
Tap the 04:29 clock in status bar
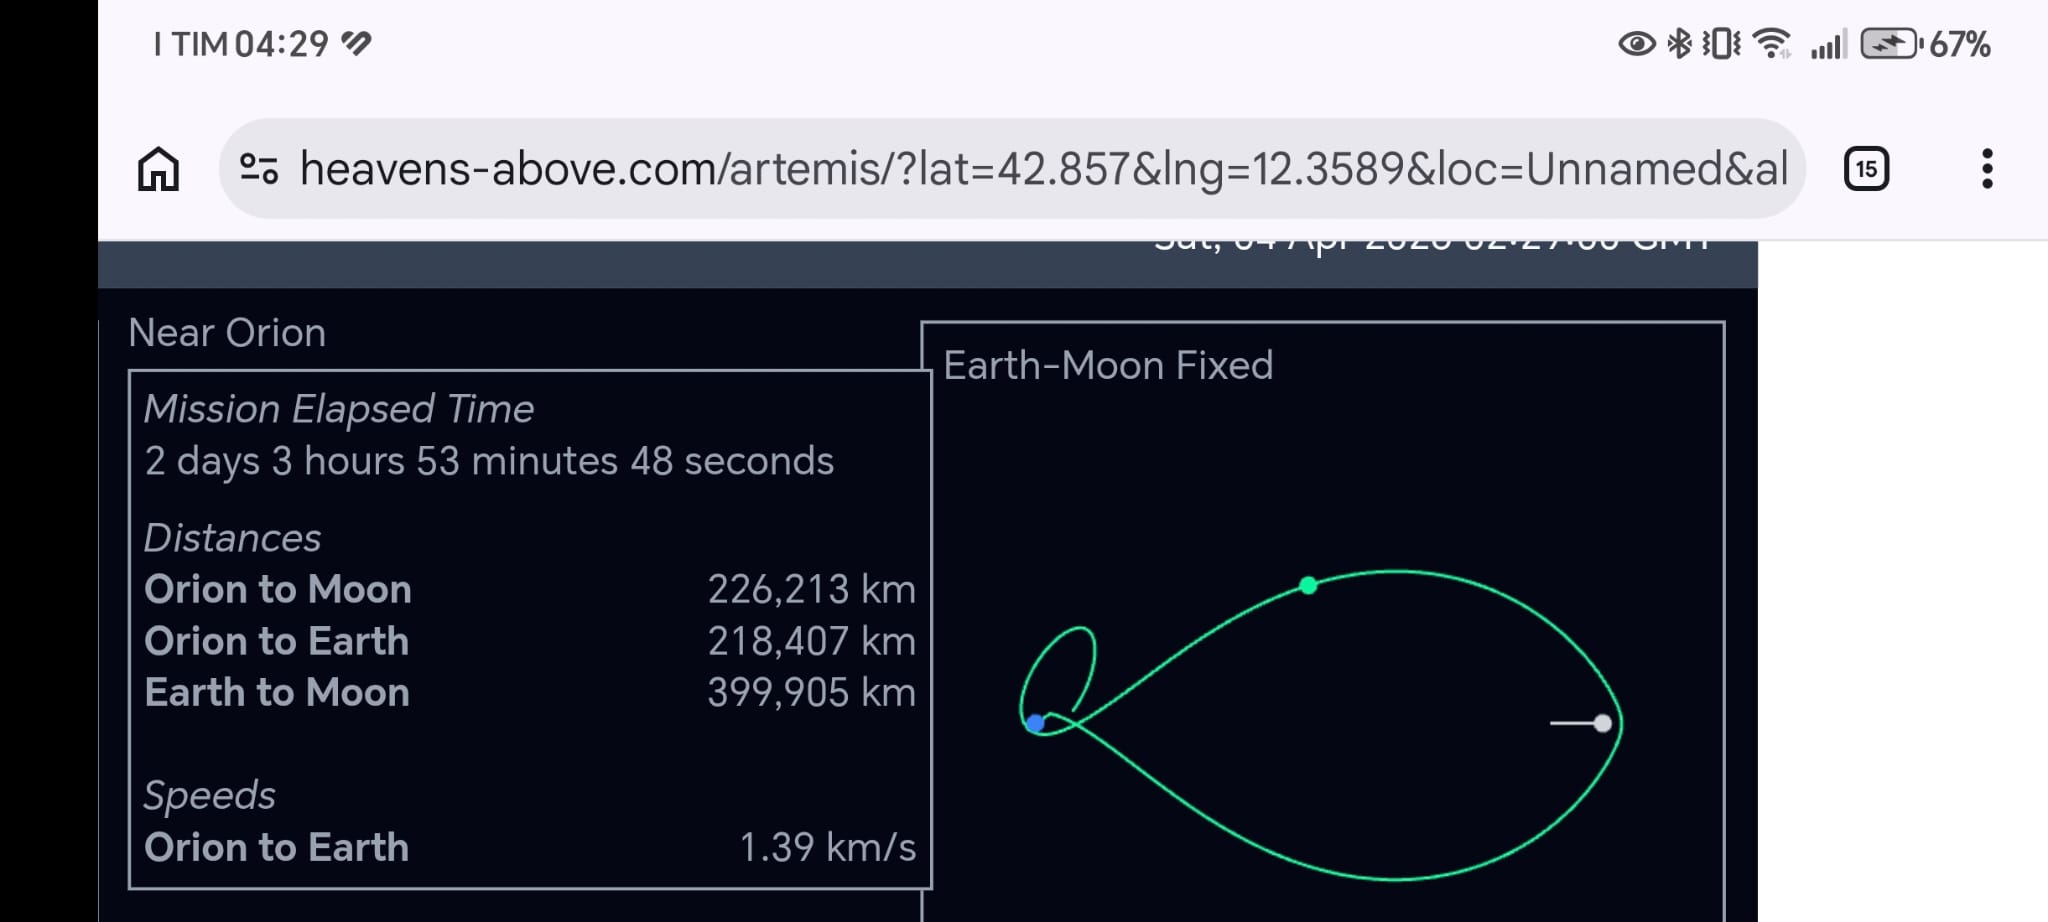pyautogui.click(x=281, y=44)
